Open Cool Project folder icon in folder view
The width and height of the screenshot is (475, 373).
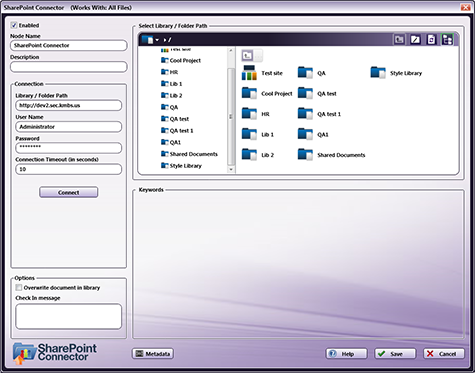pos(249,93)
